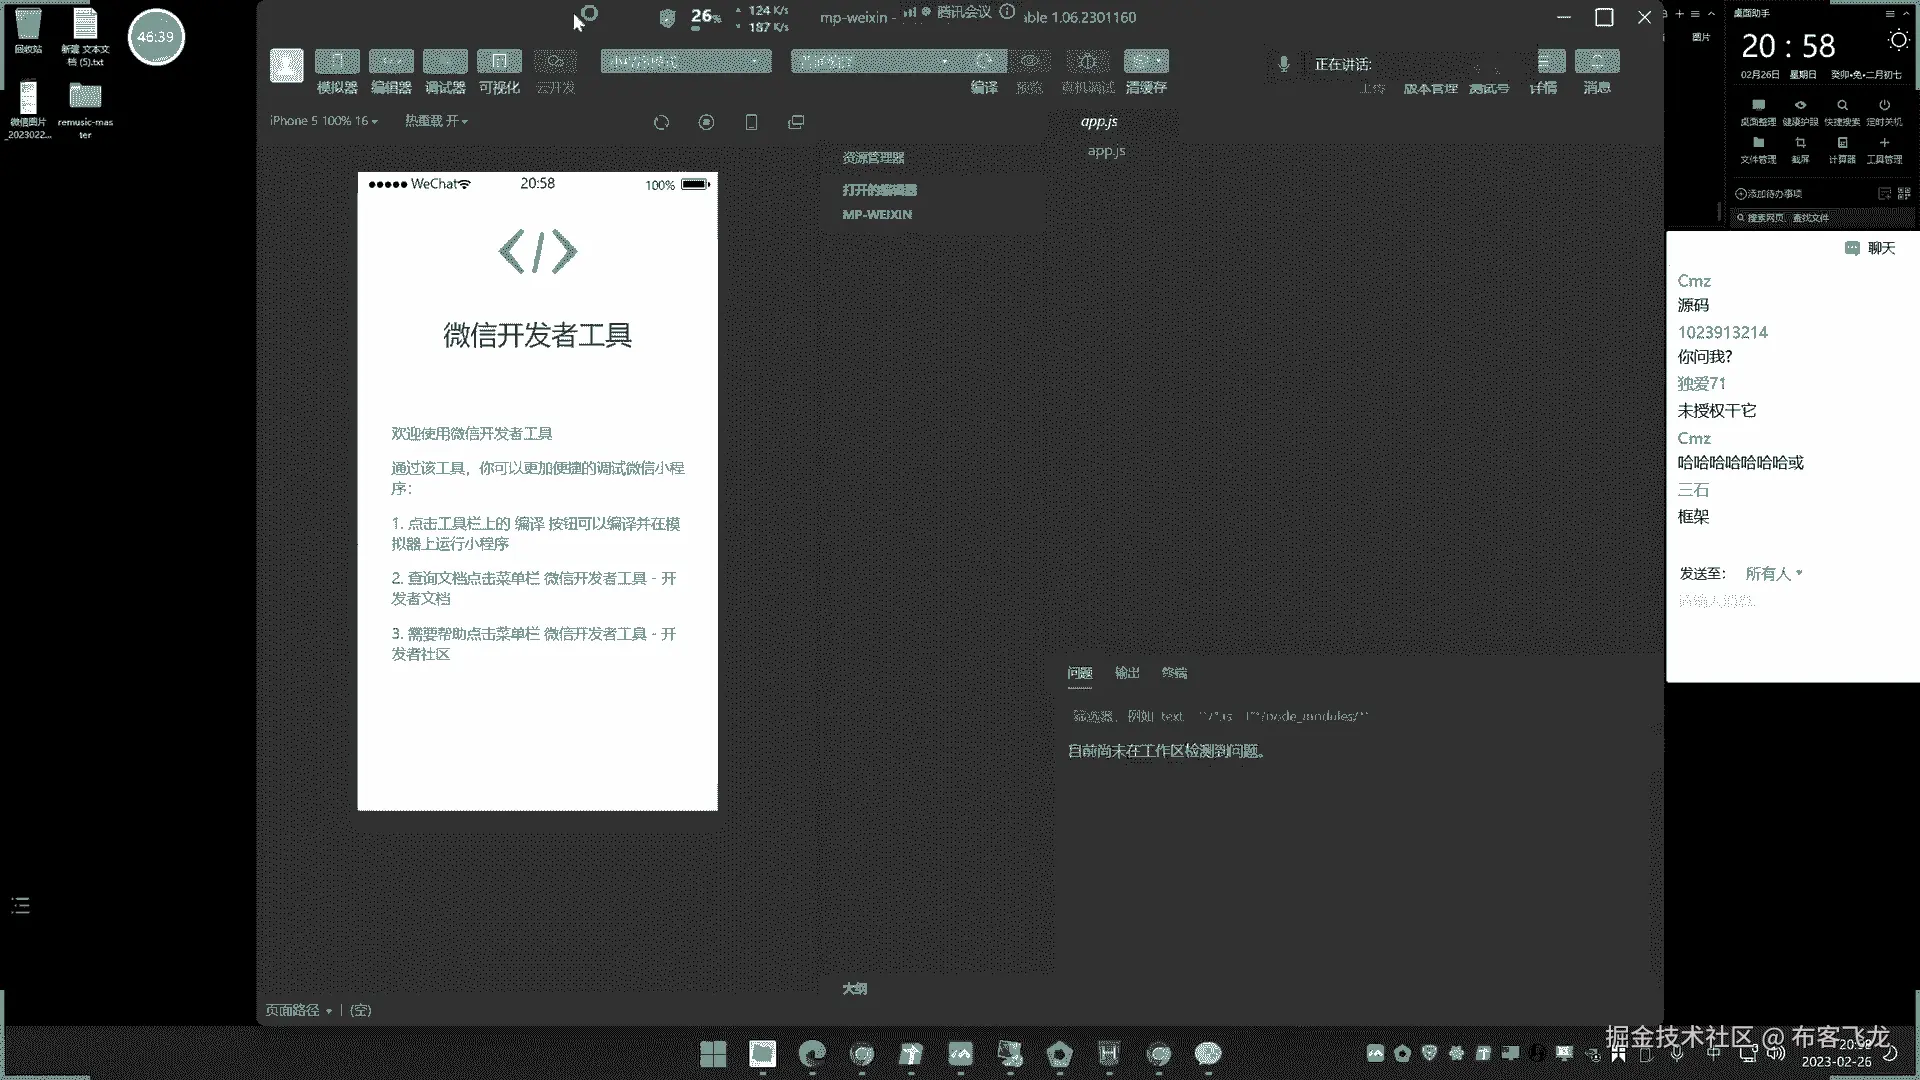Viewport: 1920px width, 1080px height.
Task: Click the Messages (消息) button
Action: coord(1597,62)
